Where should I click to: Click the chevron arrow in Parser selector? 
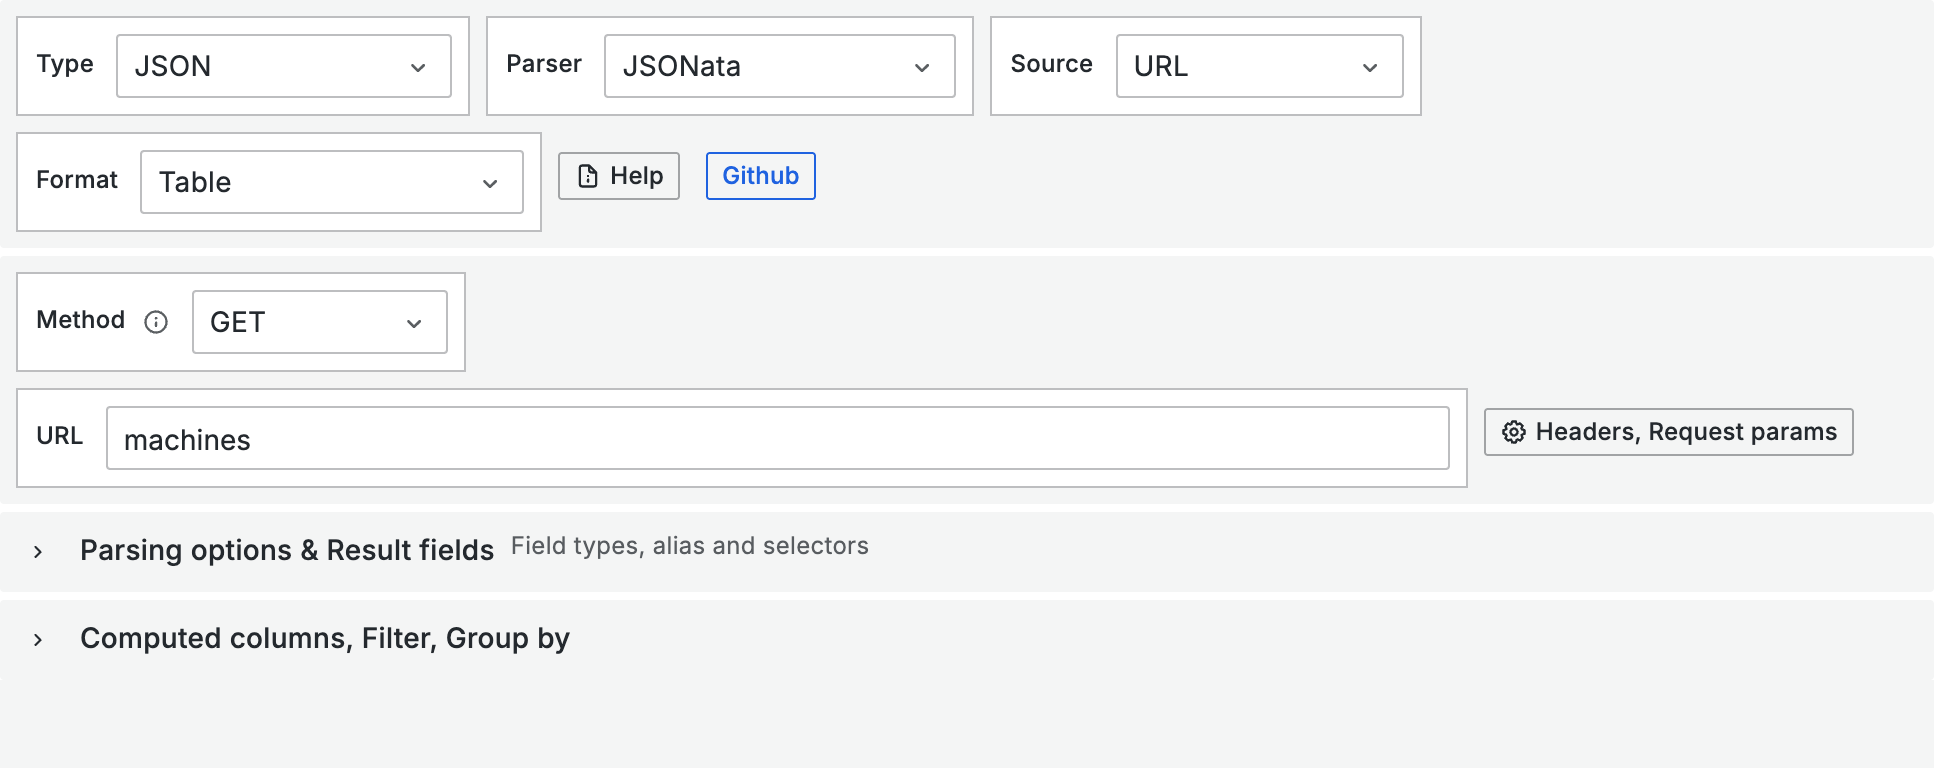click(x=922, y=68)
